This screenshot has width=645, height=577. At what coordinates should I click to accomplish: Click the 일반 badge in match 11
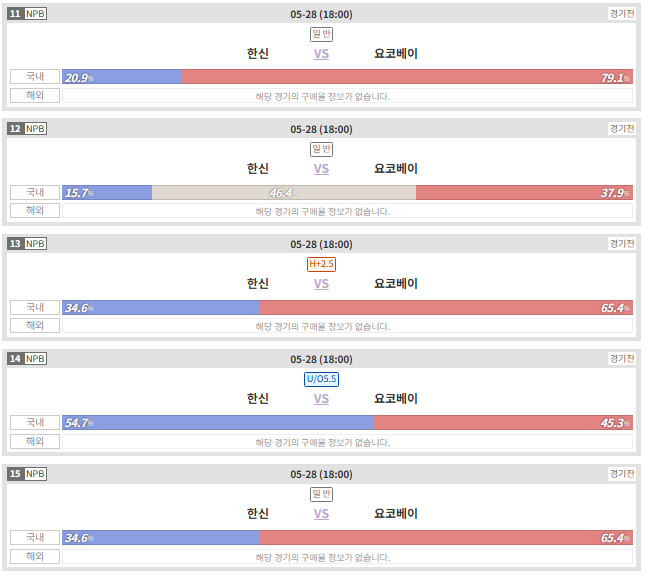(321, 34)
